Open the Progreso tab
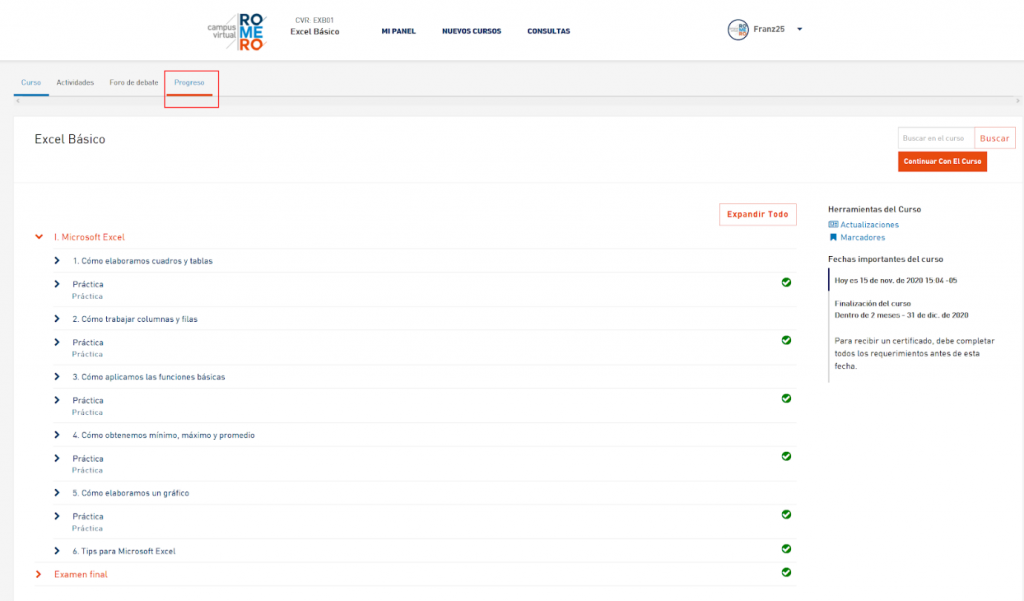 click(189, 83)
